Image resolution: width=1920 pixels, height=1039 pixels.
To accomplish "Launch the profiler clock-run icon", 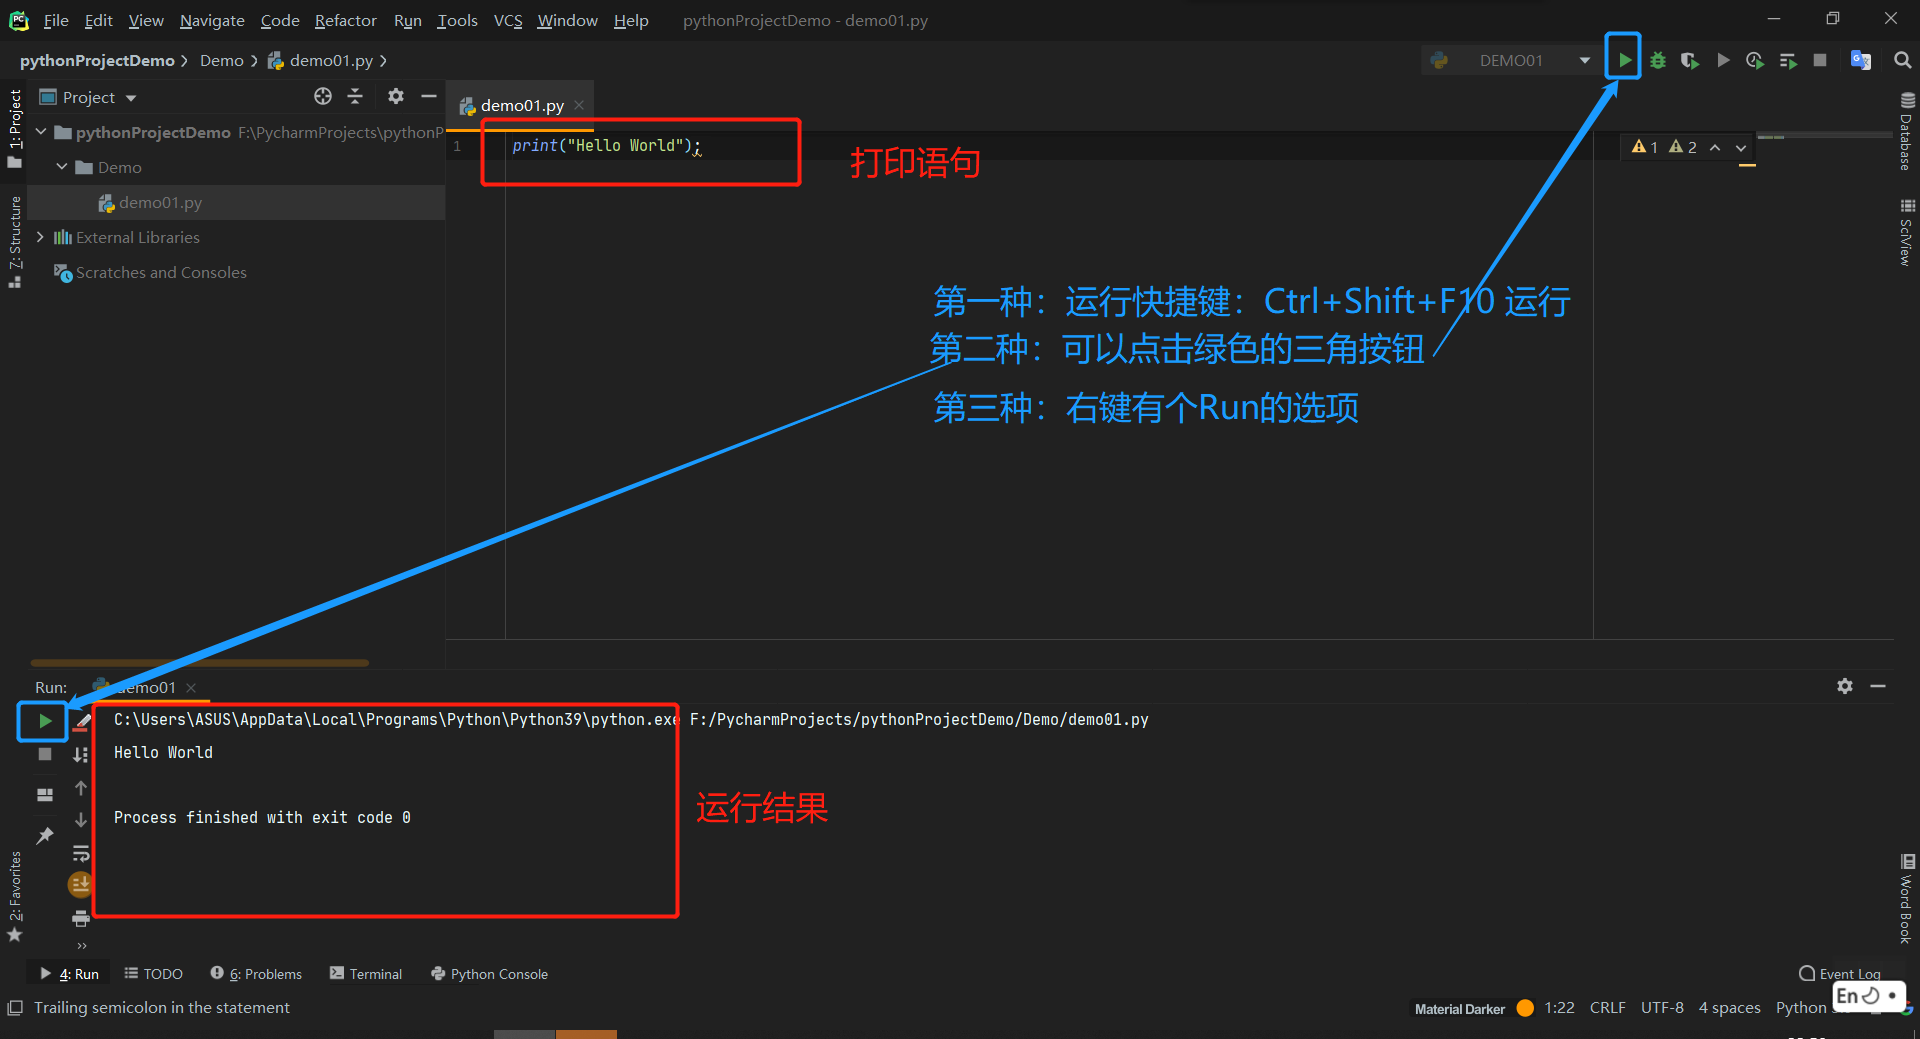I will point(1755,60).
